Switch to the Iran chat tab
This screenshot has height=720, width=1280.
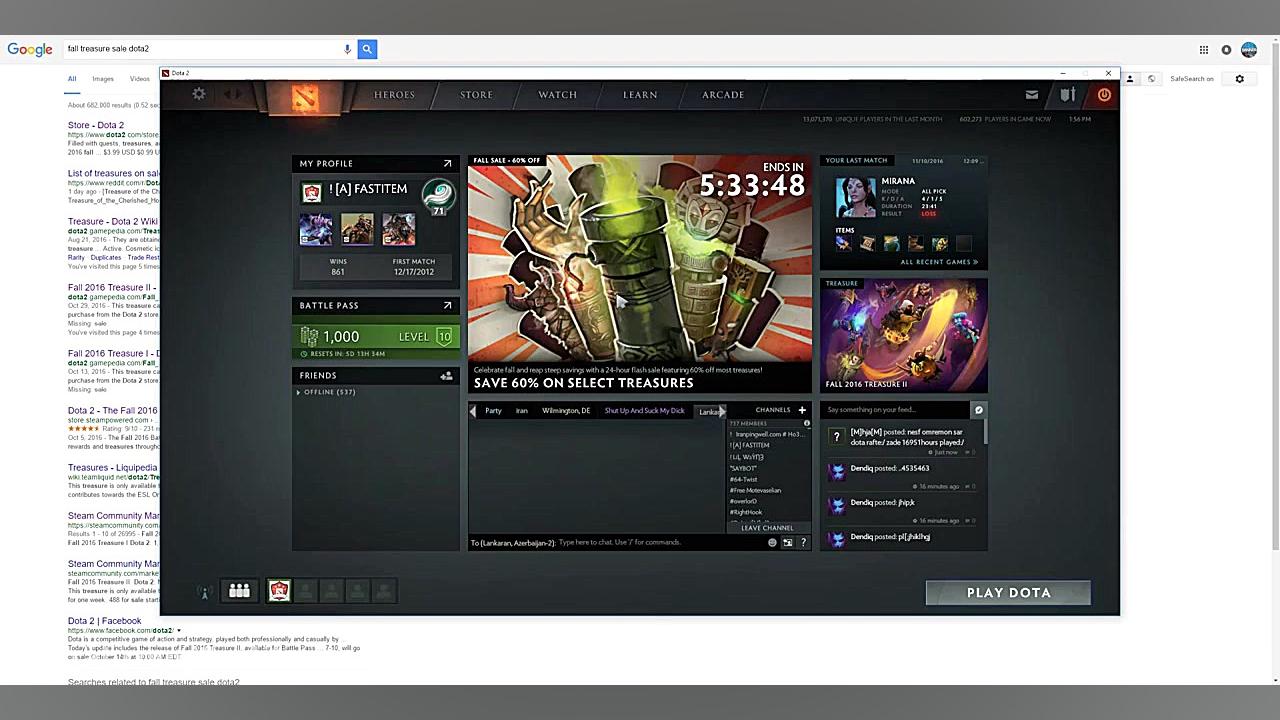click(522, 411)
